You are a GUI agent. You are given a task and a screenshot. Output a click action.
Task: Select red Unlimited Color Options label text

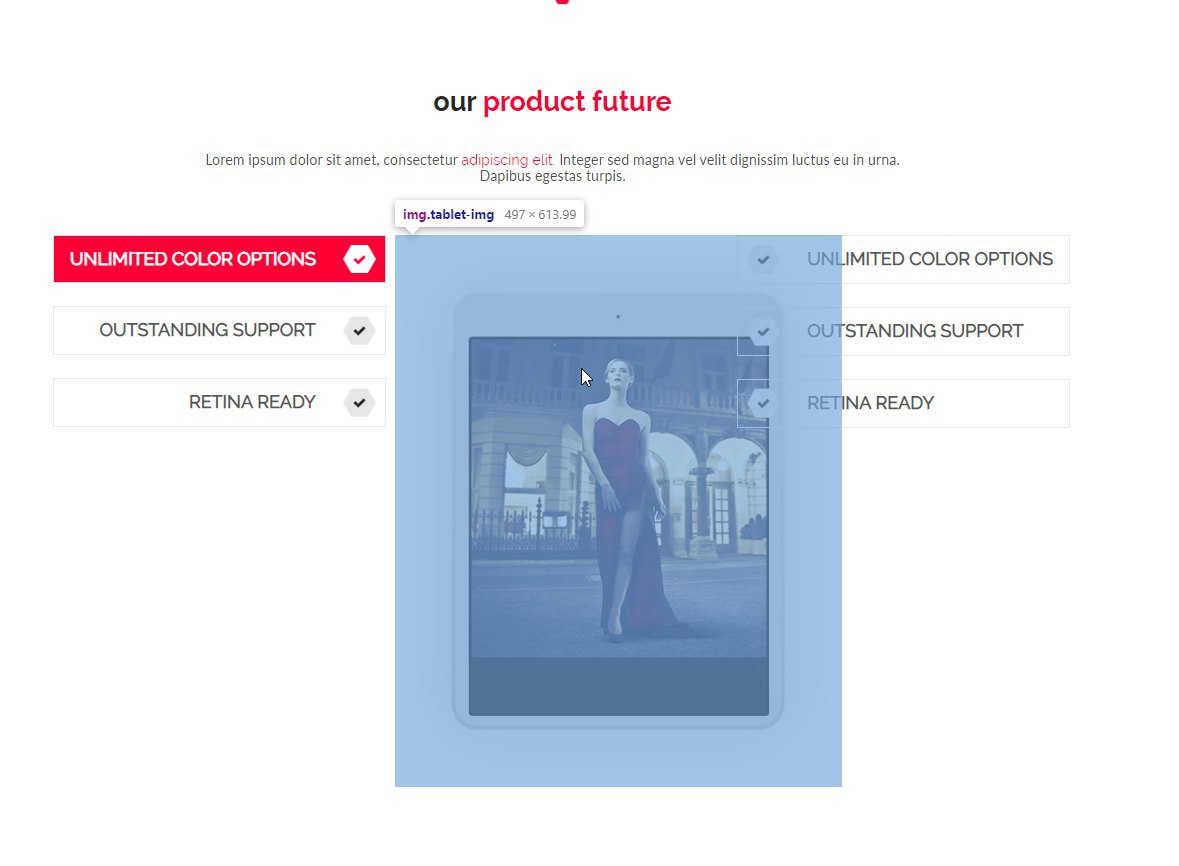point(192,259)
